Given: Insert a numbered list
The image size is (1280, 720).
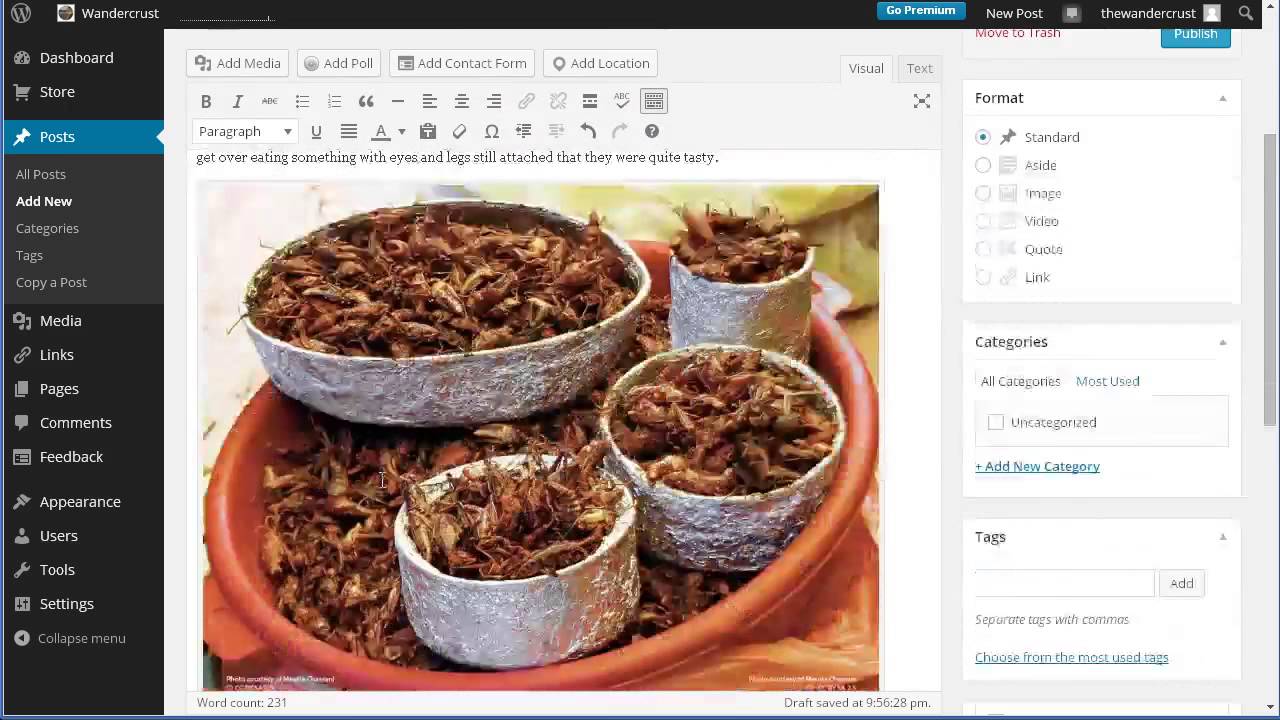Looking at the screenshot, I should click(334, 101).
